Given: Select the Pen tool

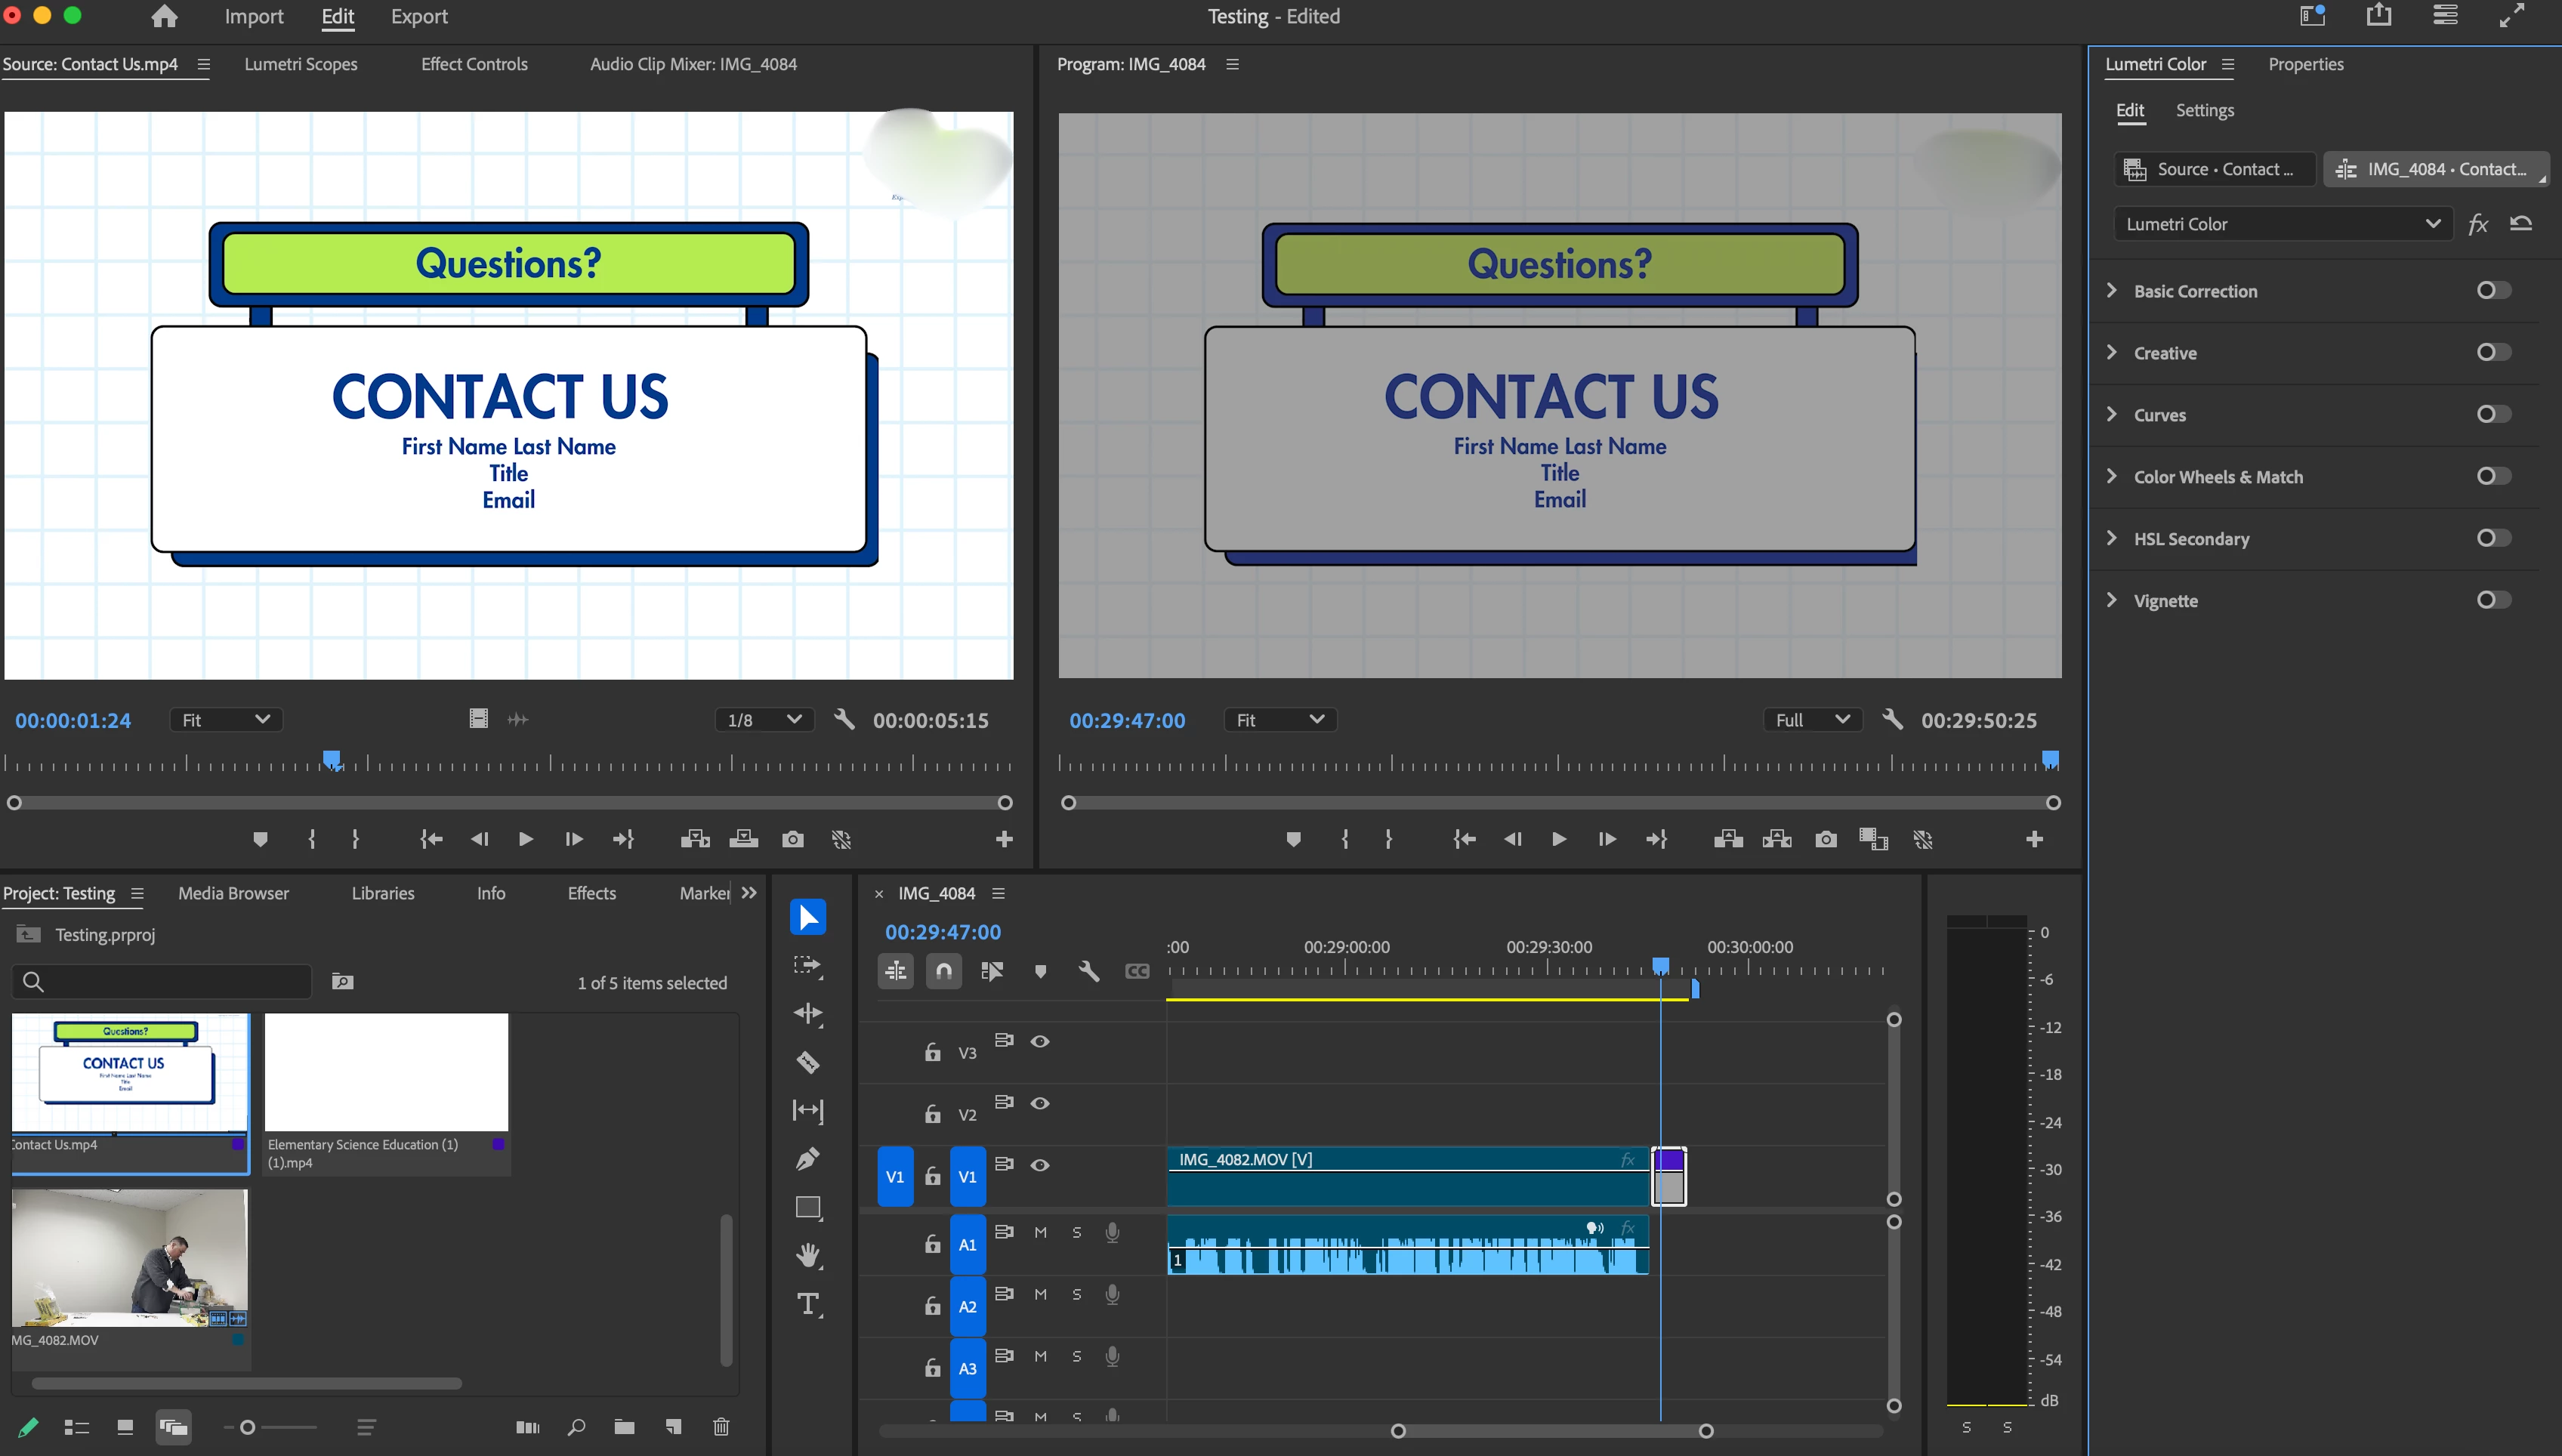Looking at the screenshot, I should [x=808, y=1159].
